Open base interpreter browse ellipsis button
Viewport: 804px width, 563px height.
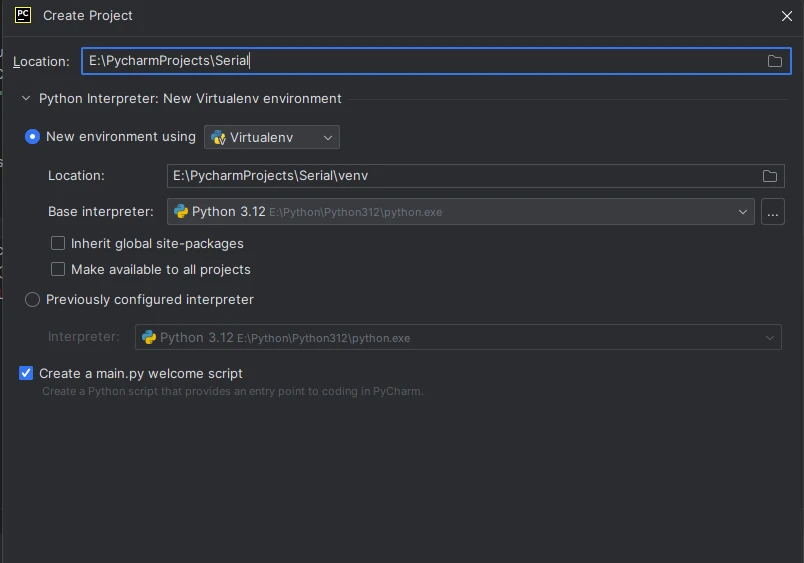(772, 212)
